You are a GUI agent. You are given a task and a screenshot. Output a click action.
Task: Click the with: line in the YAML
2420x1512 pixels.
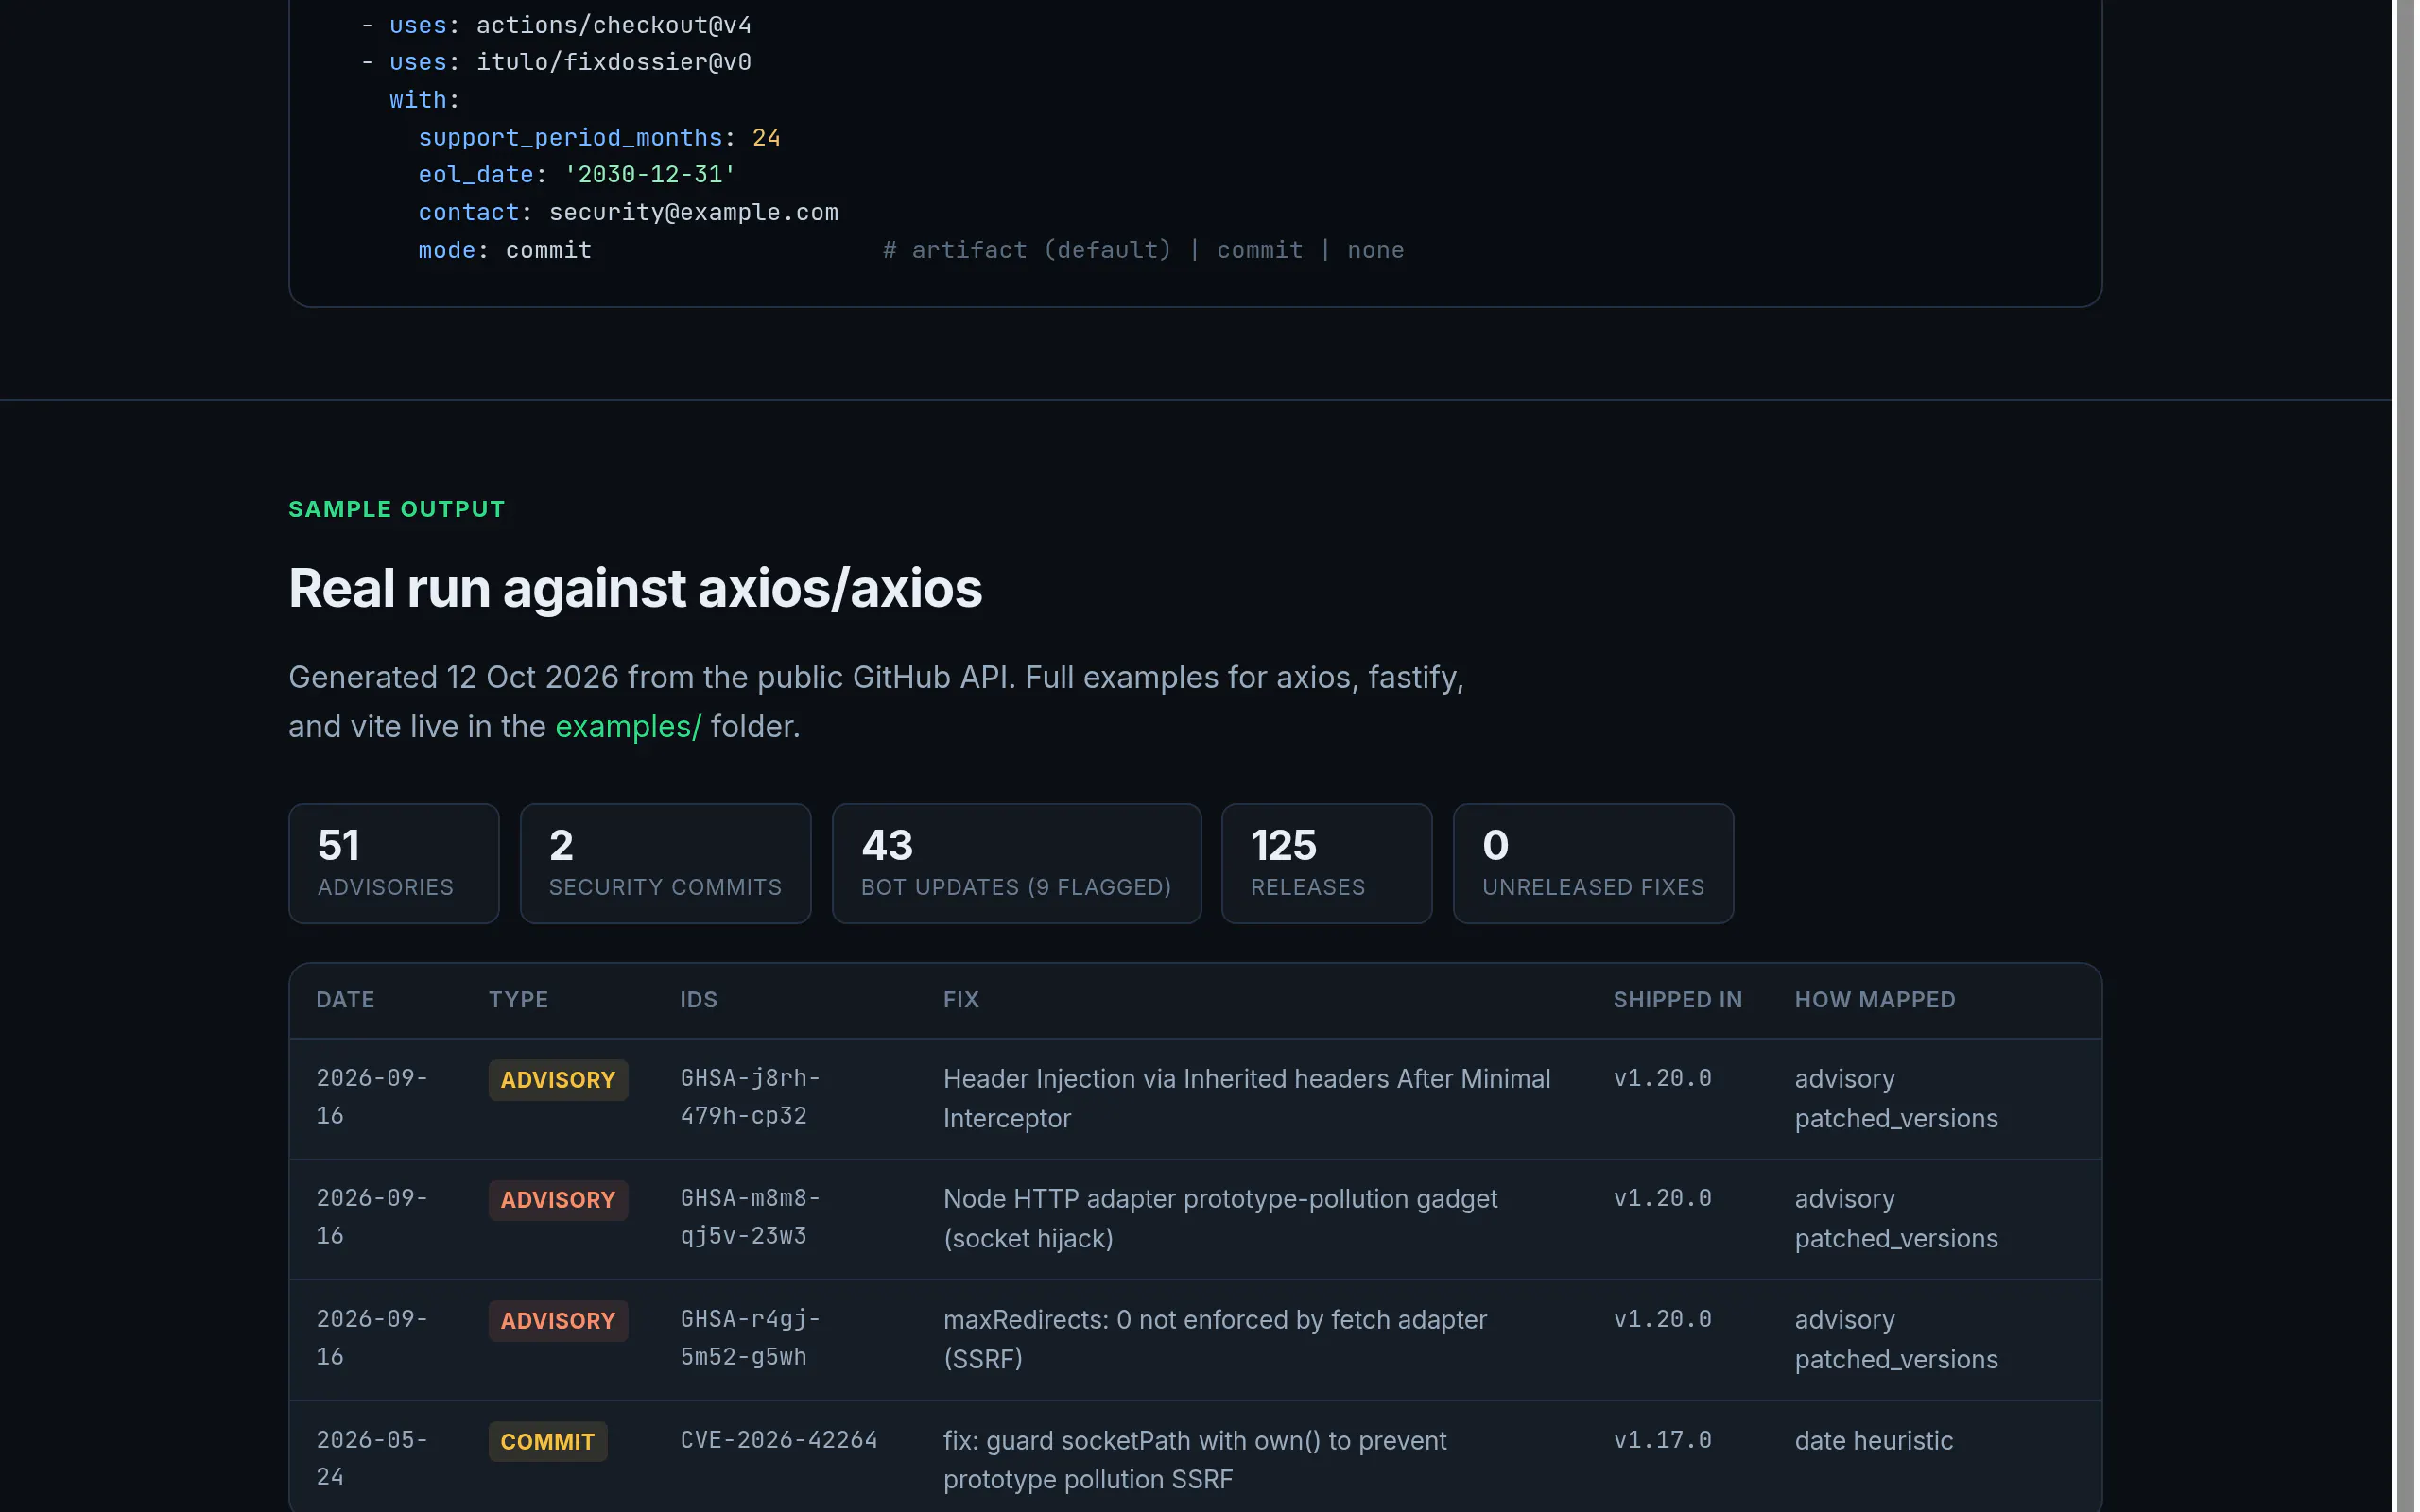click(x=424, y=100)
